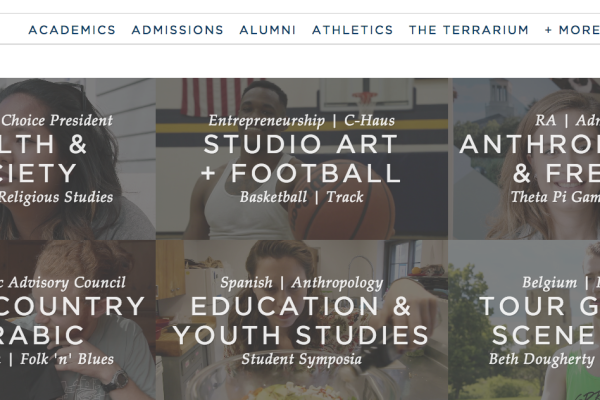Click the Religious Studies caption text
The width and height of the screenshot is (600, 400).
point(56,197)
